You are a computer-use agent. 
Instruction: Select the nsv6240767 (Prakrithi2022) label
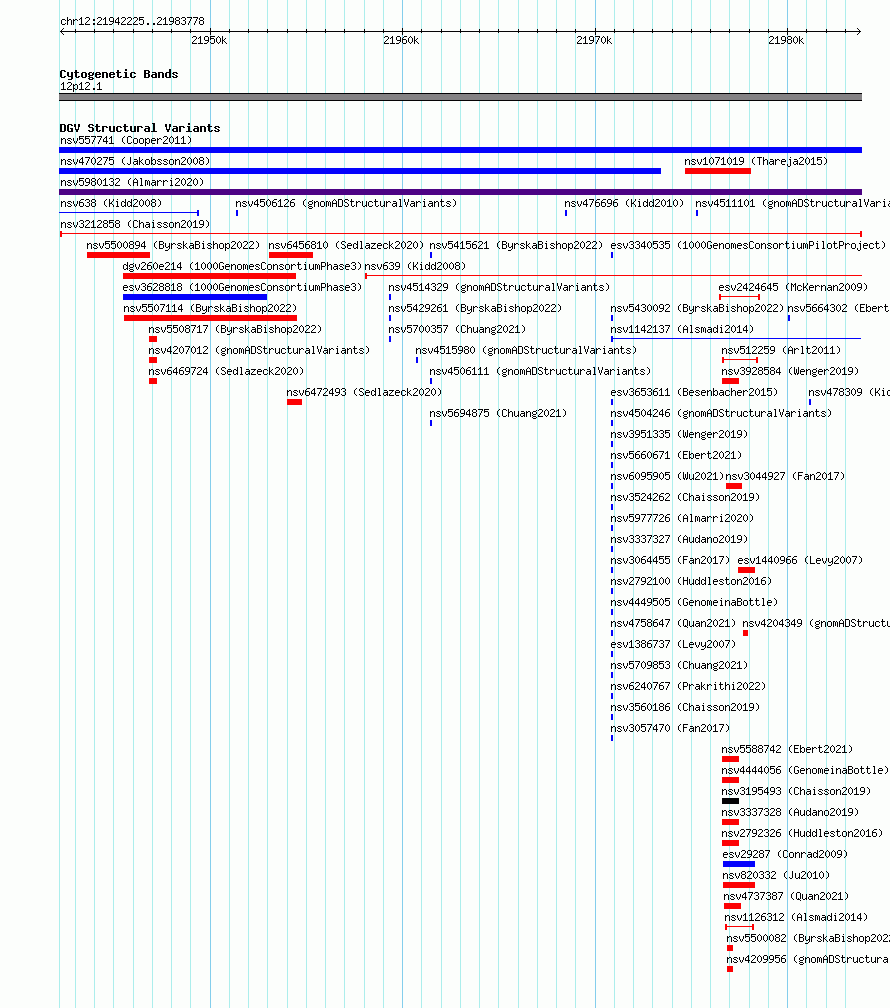pos(689,687)
